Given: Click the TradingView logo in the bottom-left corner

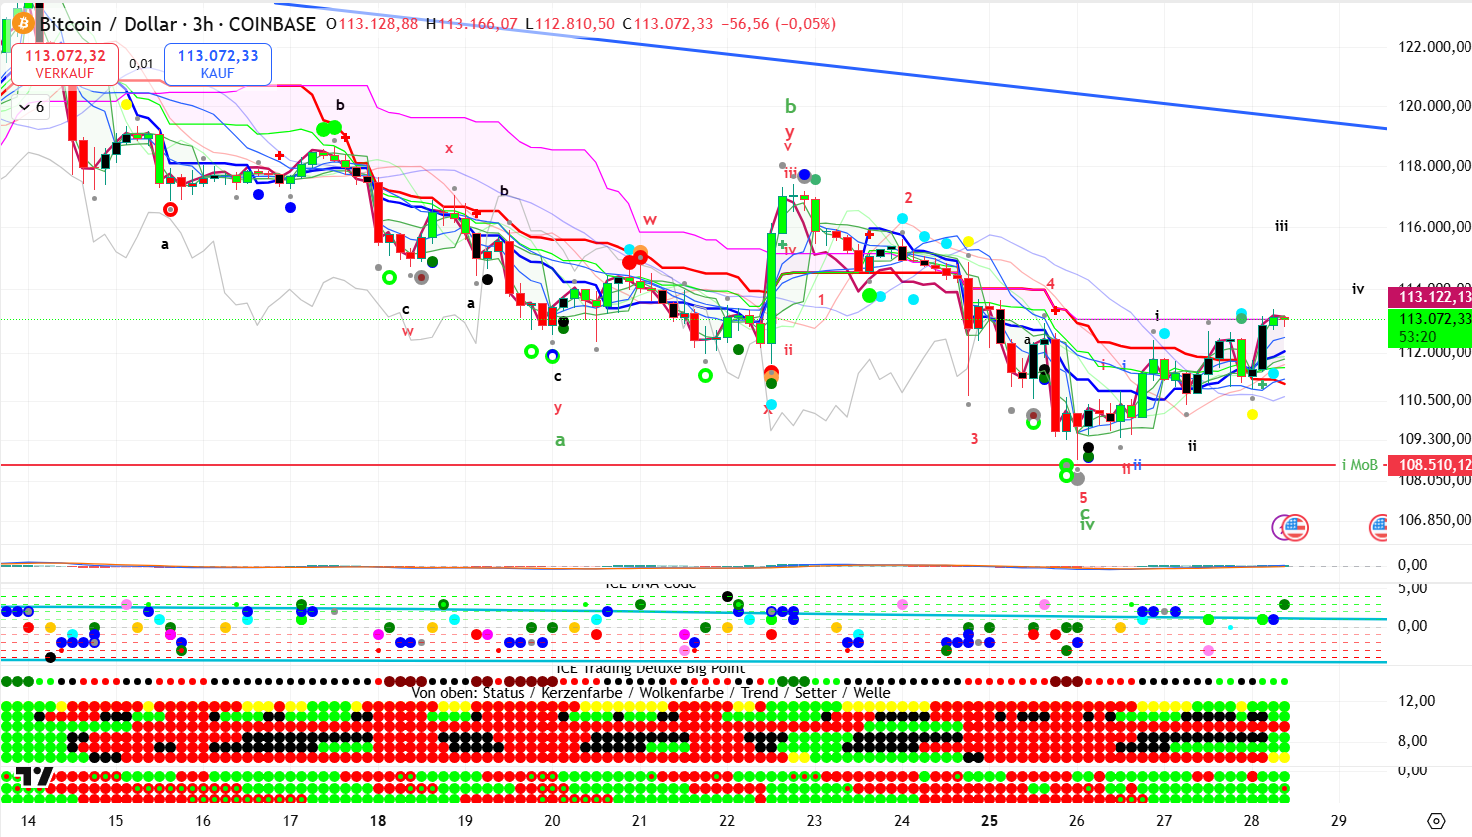Looking at the screenshot, I should [x=34, y=778].
